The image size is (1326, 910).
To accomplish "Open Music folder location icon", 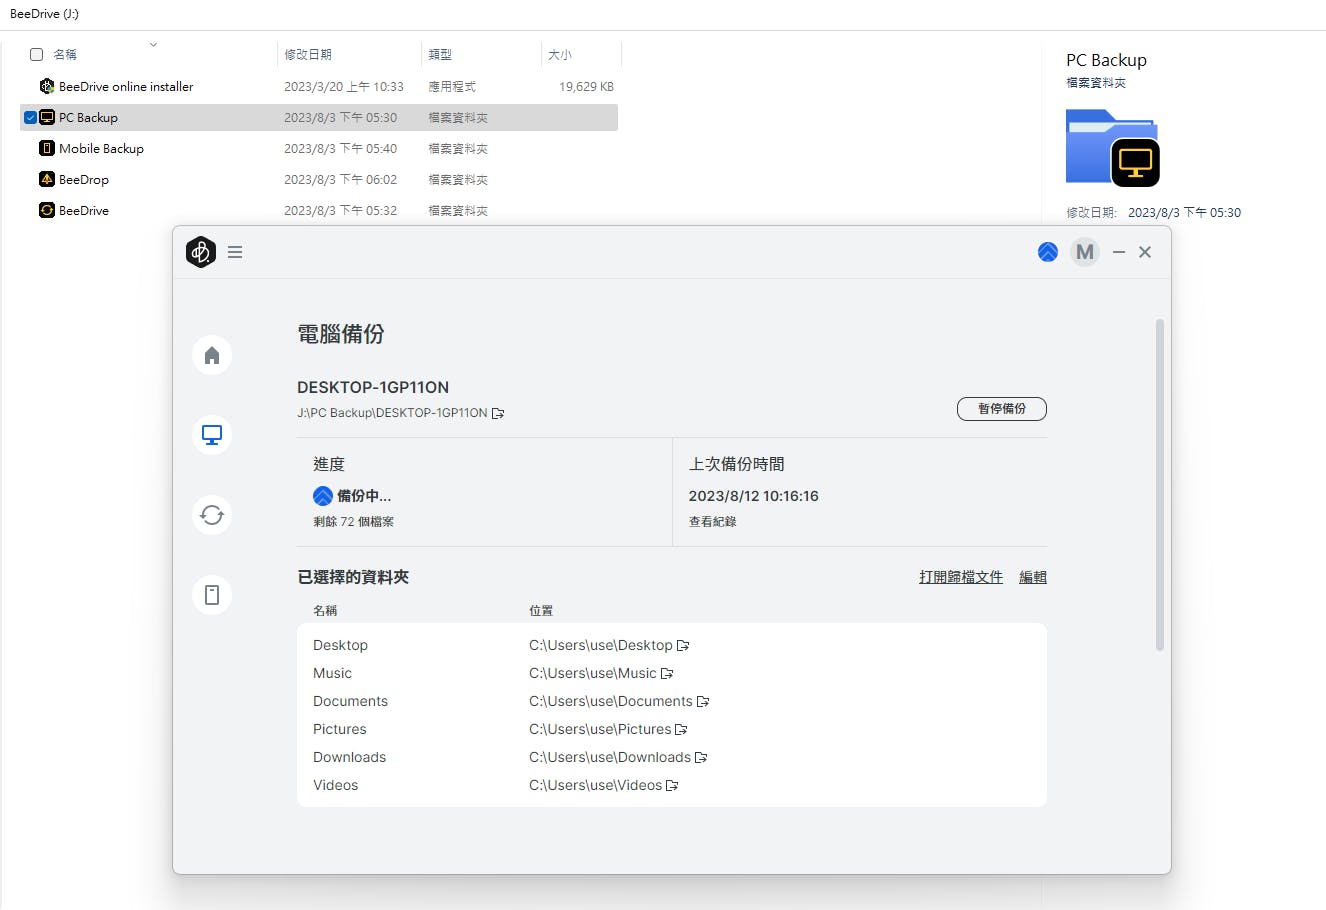I will (668, 673).
